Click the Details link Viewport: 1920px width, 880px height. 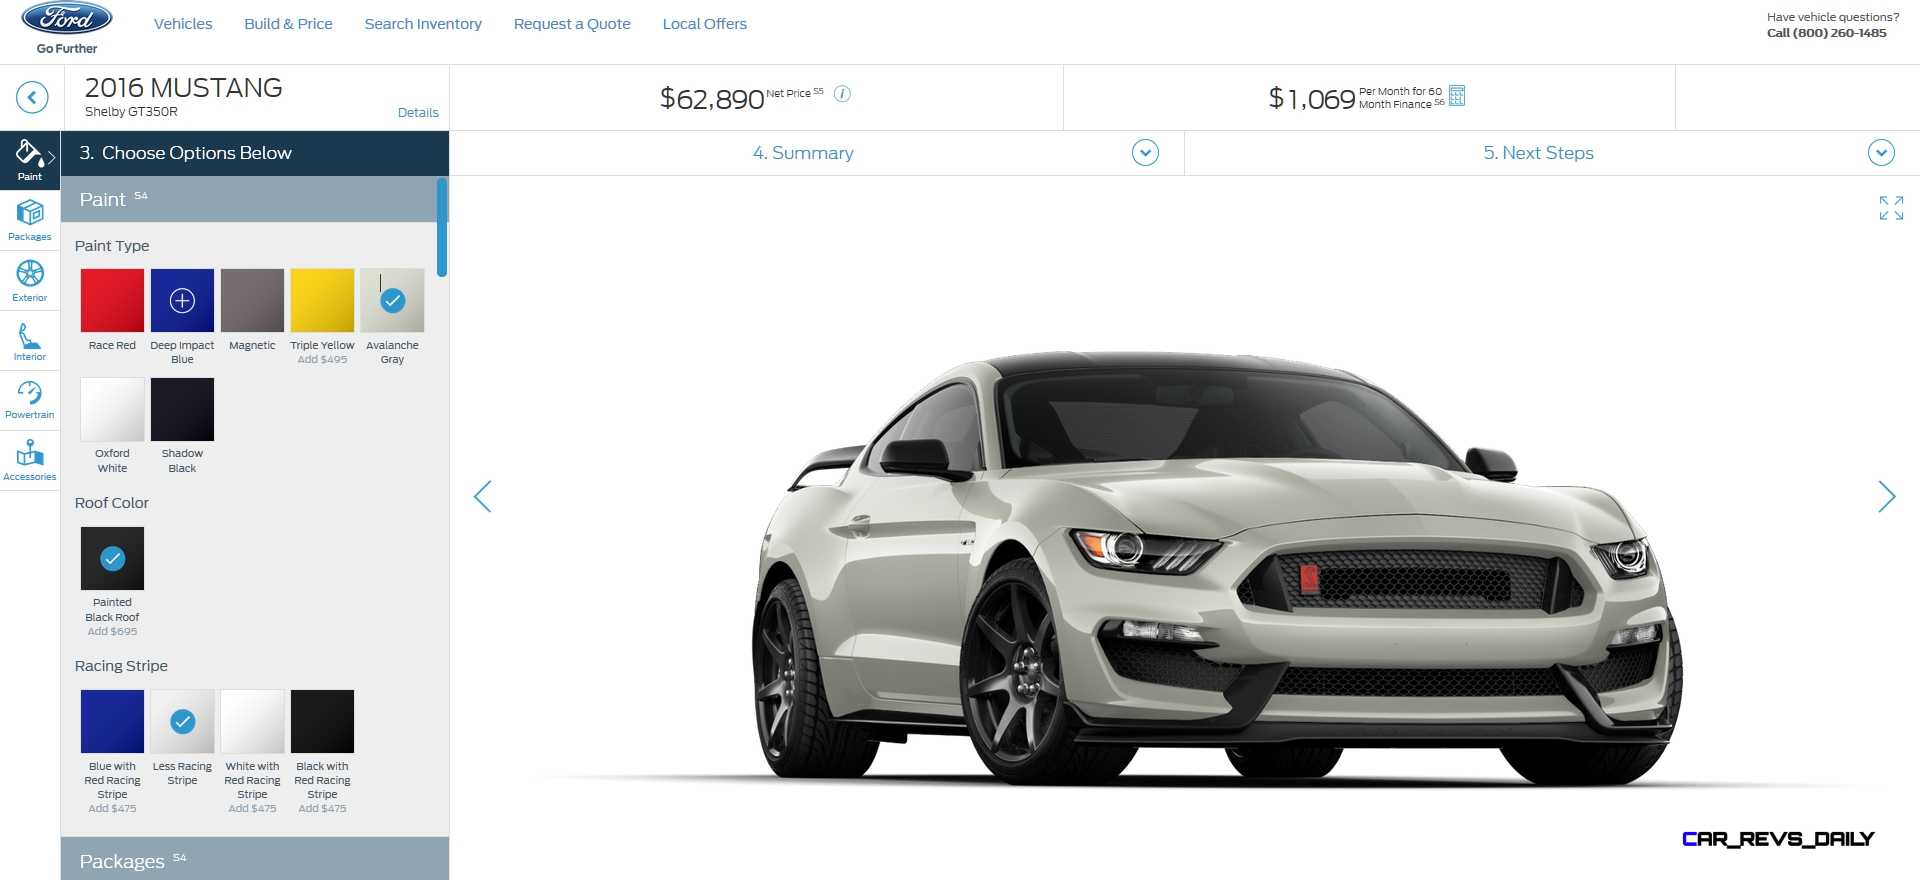coord(418,113)
